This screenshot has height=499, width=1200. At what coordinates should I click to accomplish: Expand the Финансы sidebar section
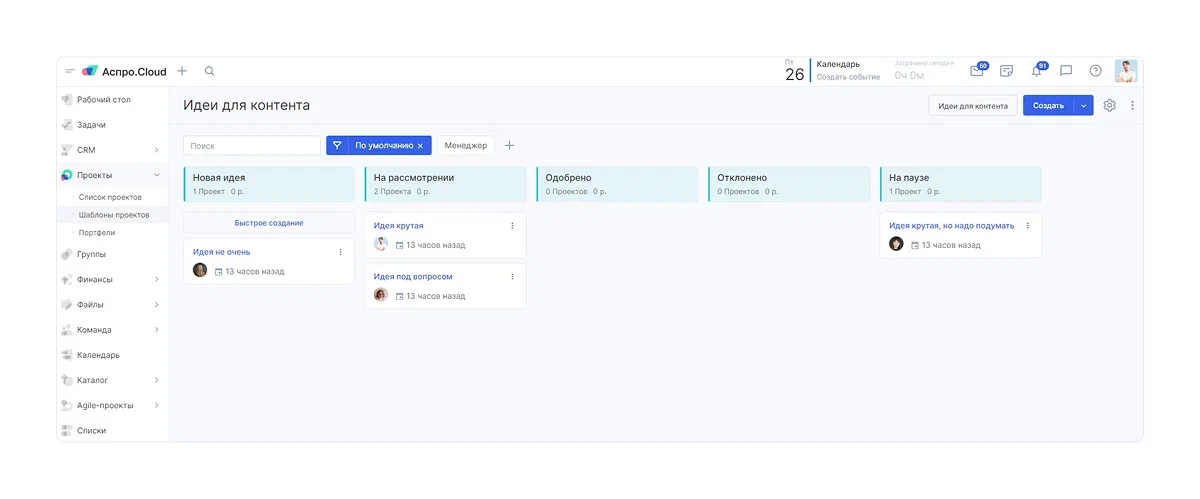156,280
